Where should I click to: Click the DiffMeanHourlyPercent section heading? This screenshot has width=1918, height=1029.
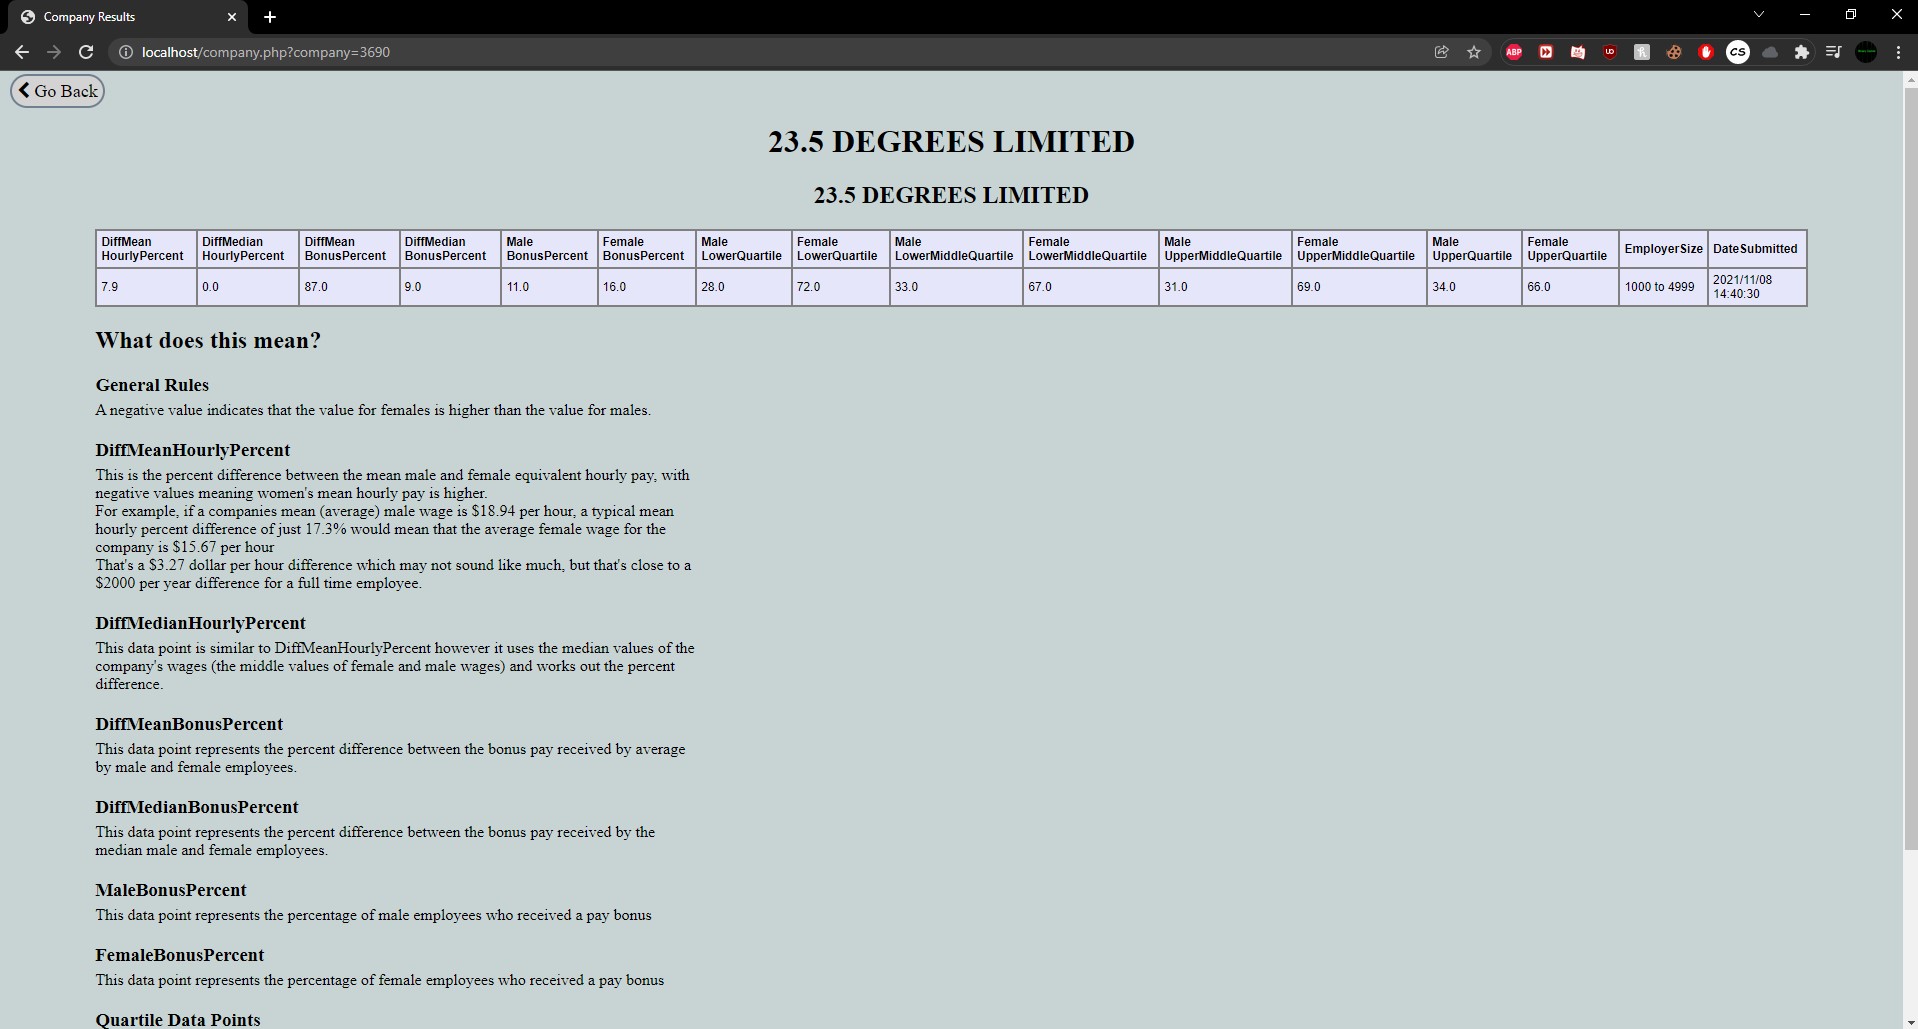click(193, 450)
